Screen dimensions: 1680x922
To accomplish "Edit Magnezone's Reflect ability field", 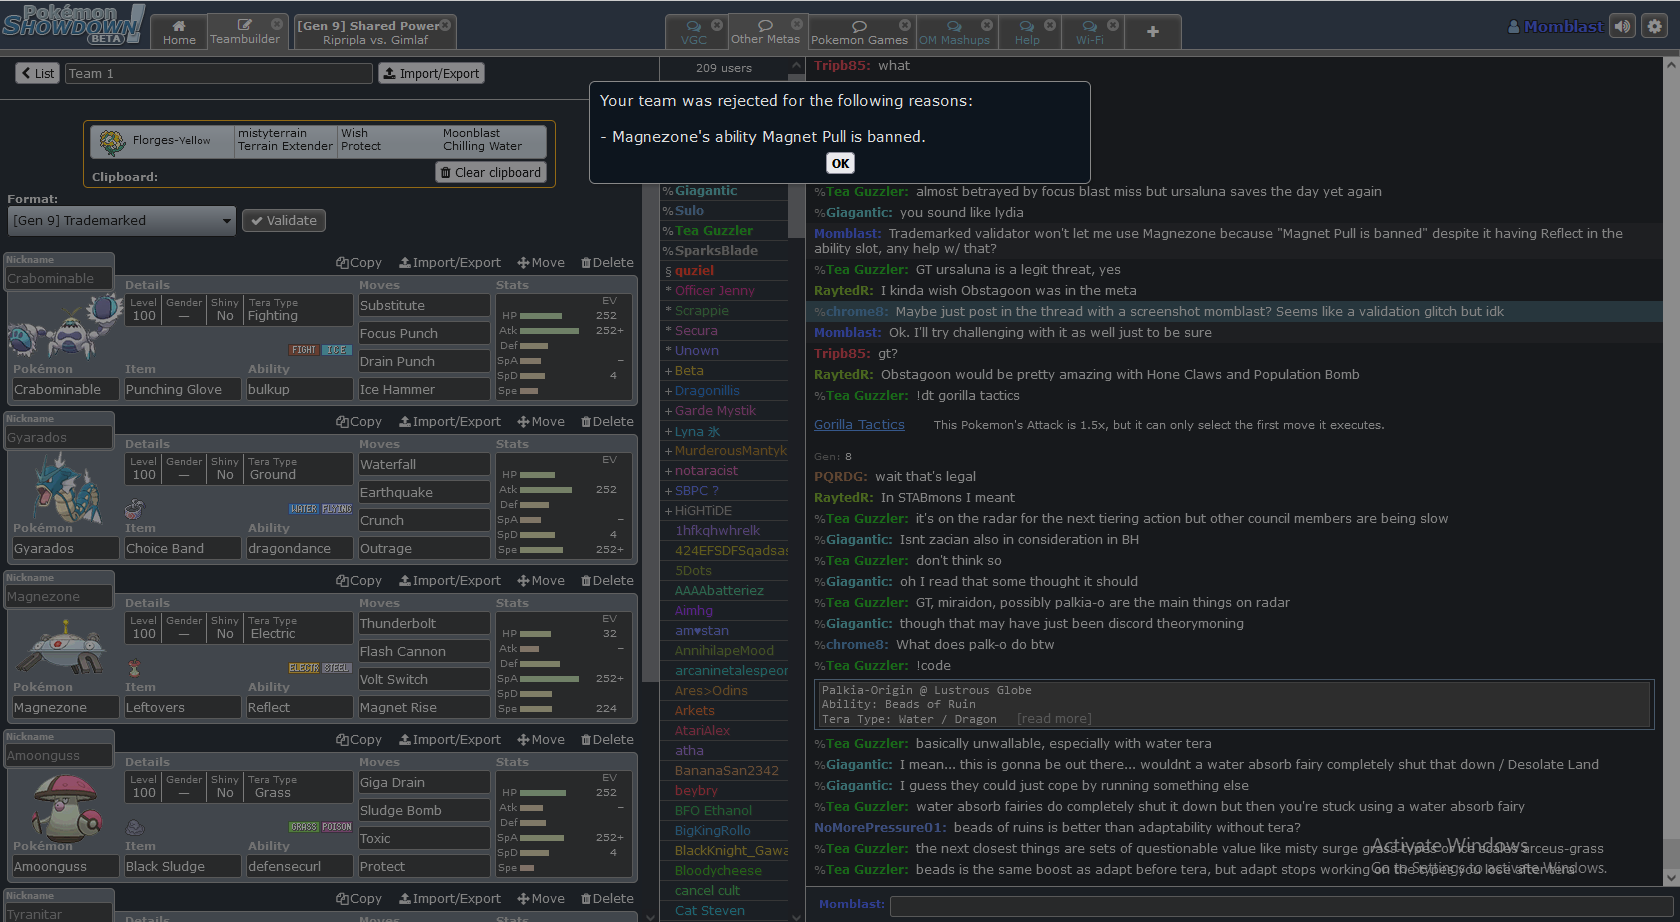I will [x=299, y=707].
